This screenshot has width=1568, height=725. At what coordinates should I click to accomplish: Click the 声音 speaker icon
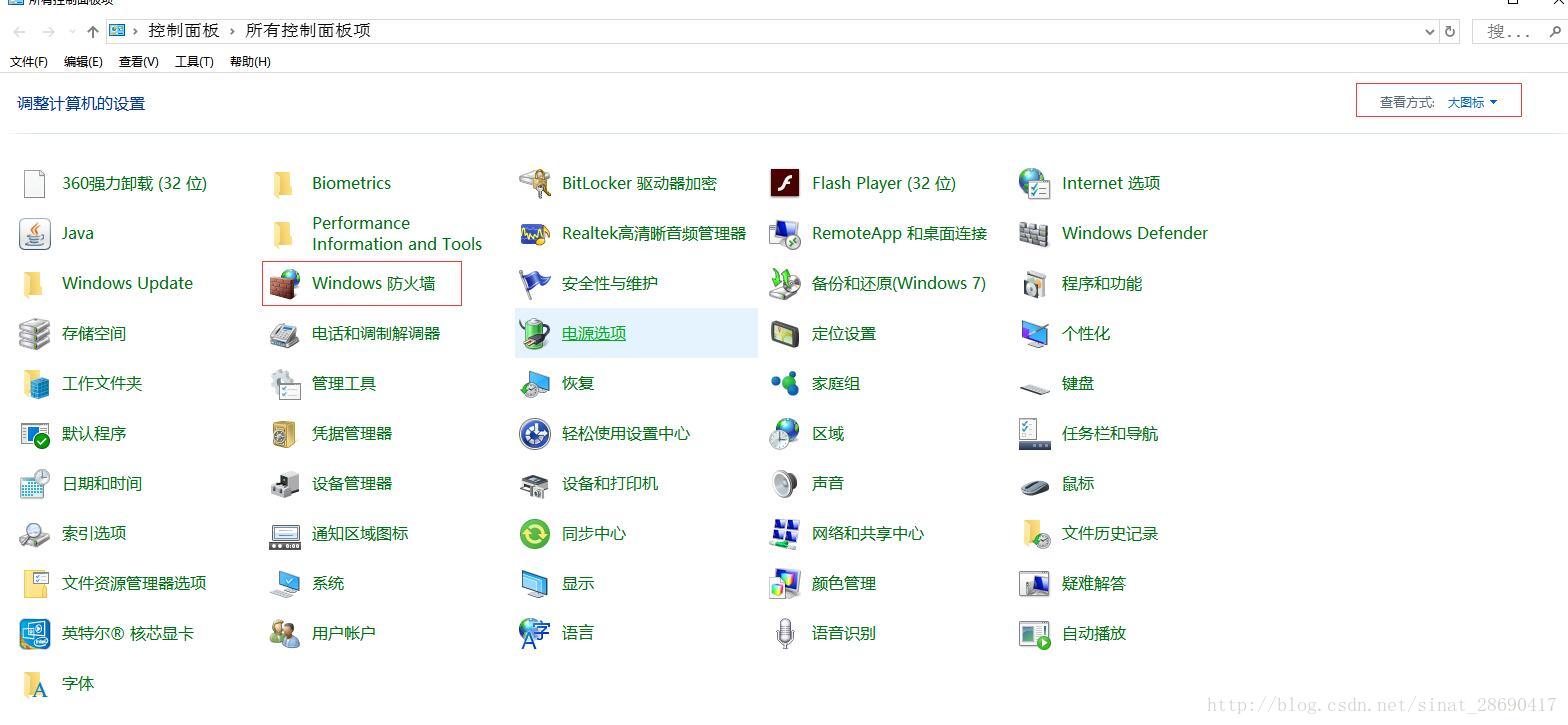[x=784, y=483]
